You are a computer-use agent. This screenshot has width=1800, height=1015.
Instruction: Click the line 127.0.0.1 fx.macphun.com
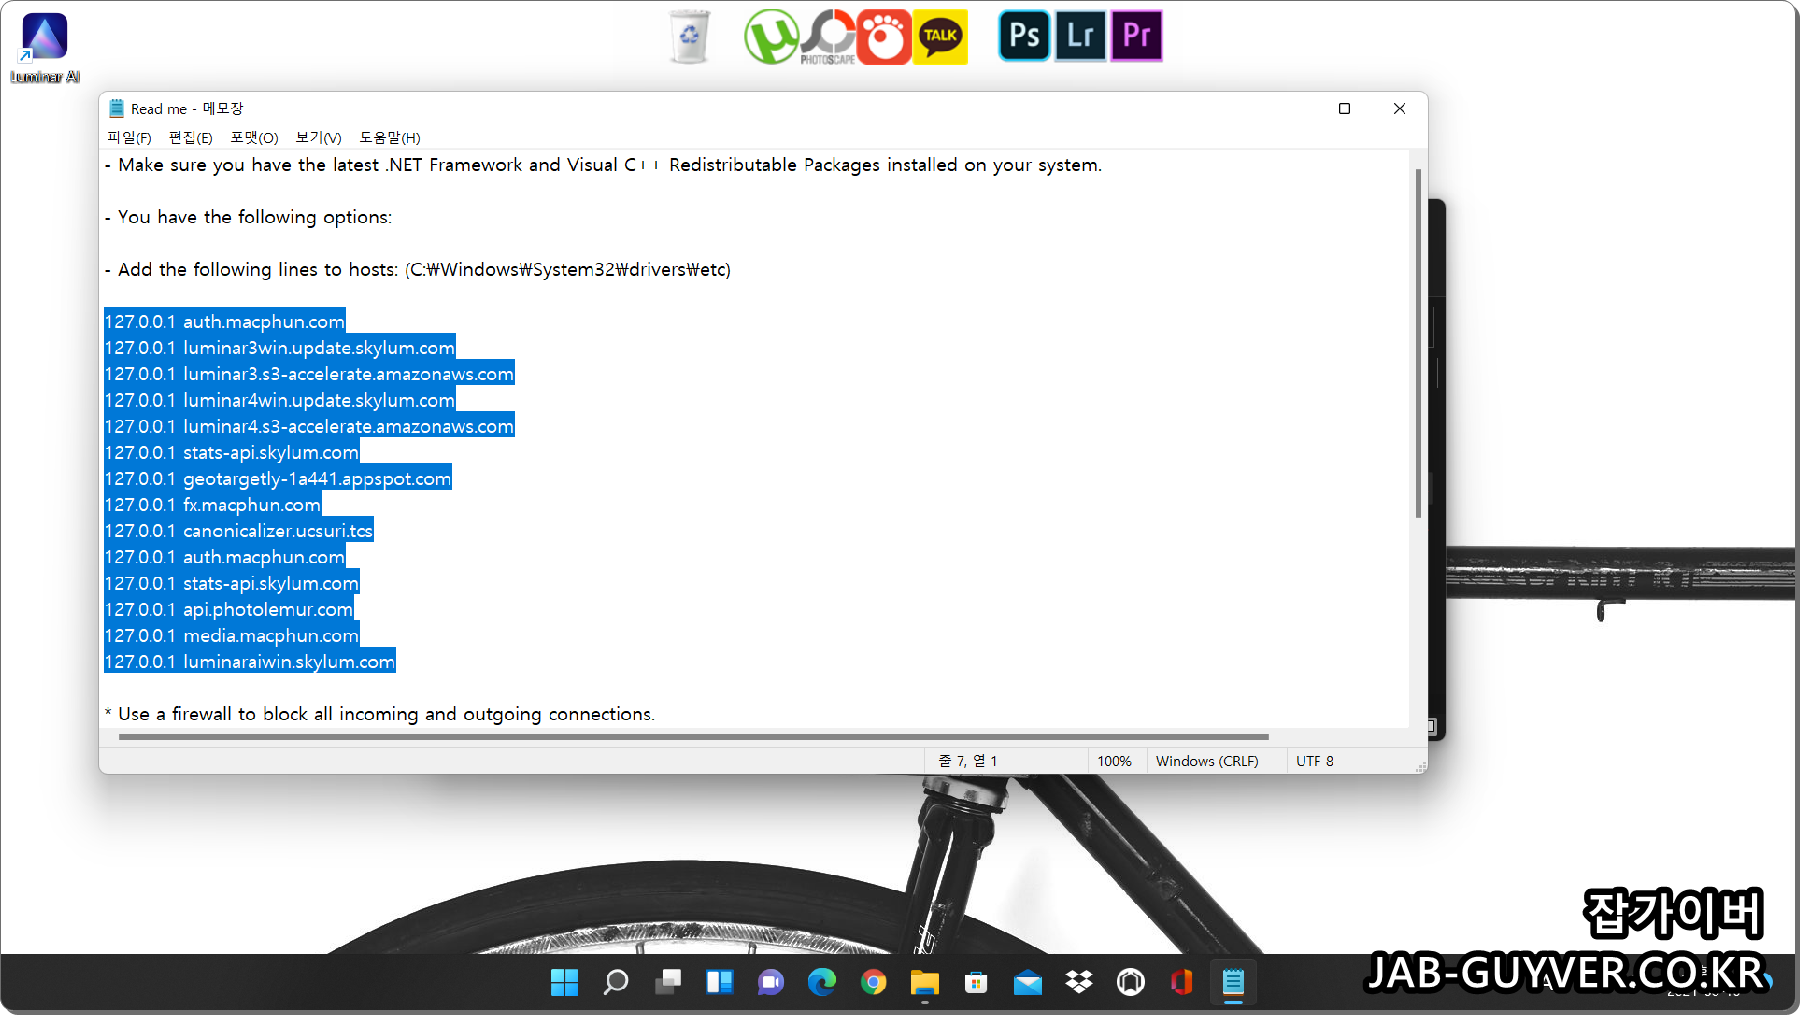213,504
